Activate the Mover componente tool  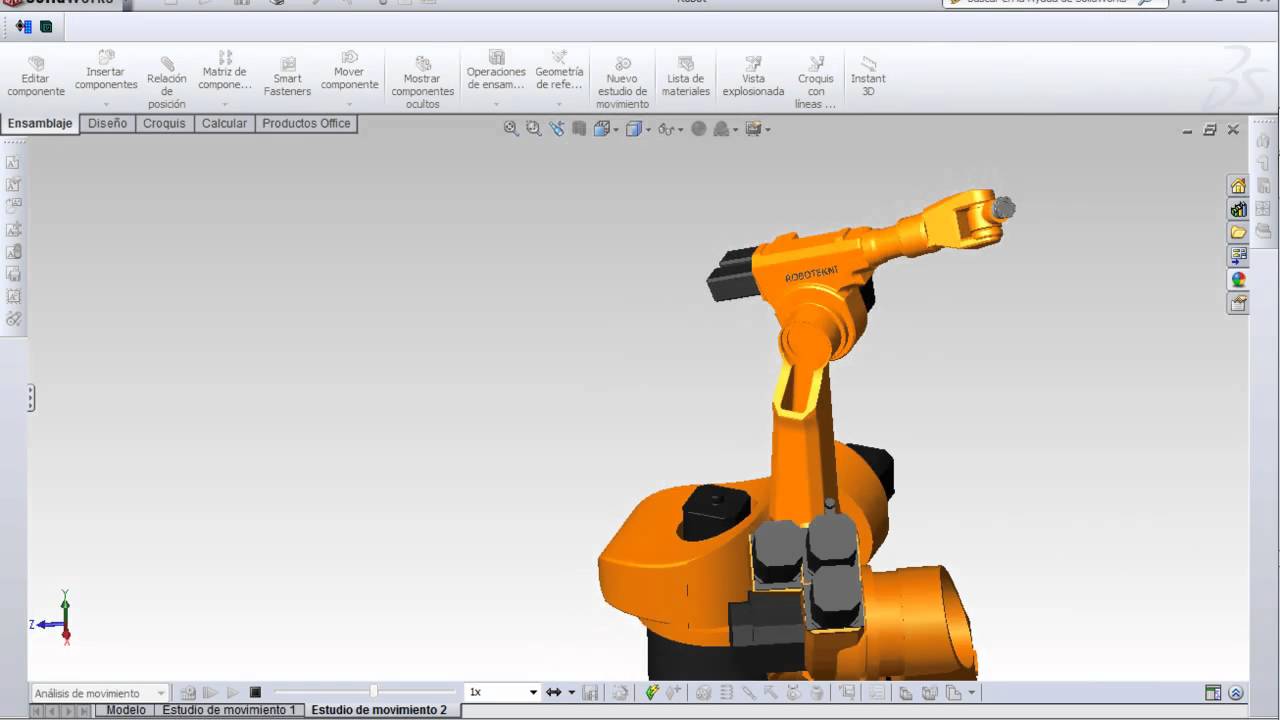(x=349, y=71)
